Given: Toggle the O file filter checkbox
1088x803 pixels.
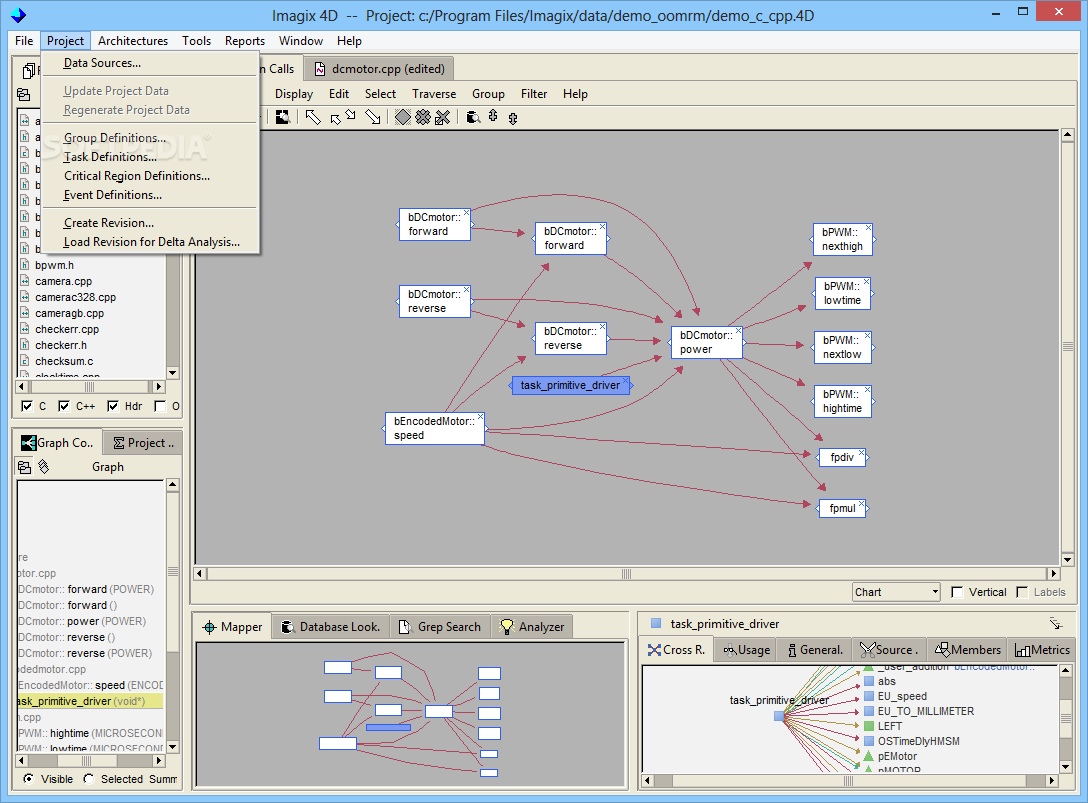Looking at the screenshot, I should (160, 406).
